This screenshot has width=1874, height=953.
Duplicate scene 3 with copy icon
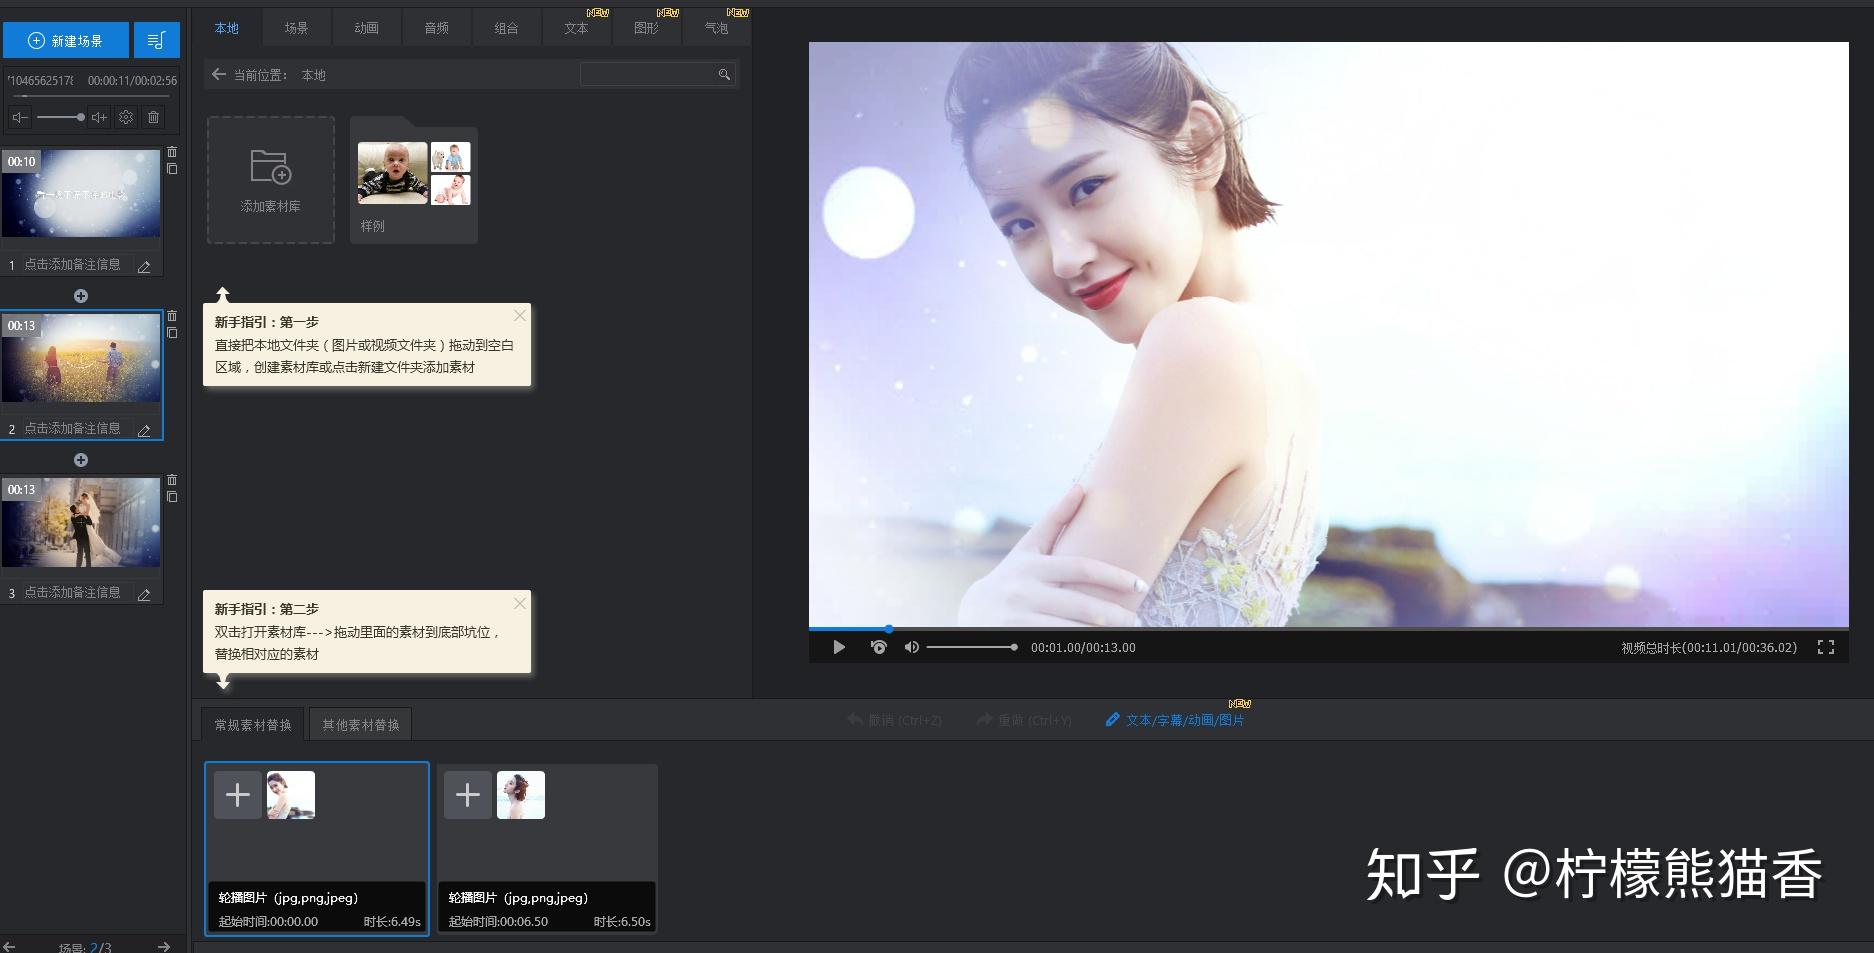click(x=172, y=497)
